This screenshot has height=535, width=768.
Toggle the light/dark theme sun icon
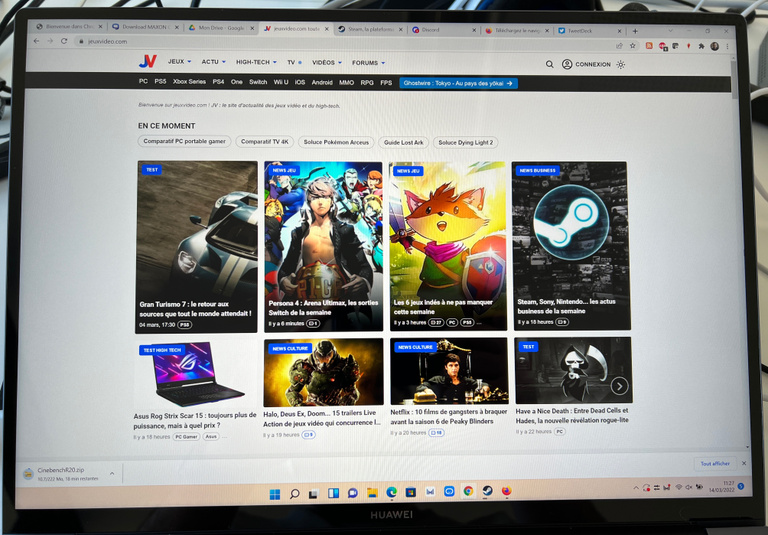(x=621, y=65)
